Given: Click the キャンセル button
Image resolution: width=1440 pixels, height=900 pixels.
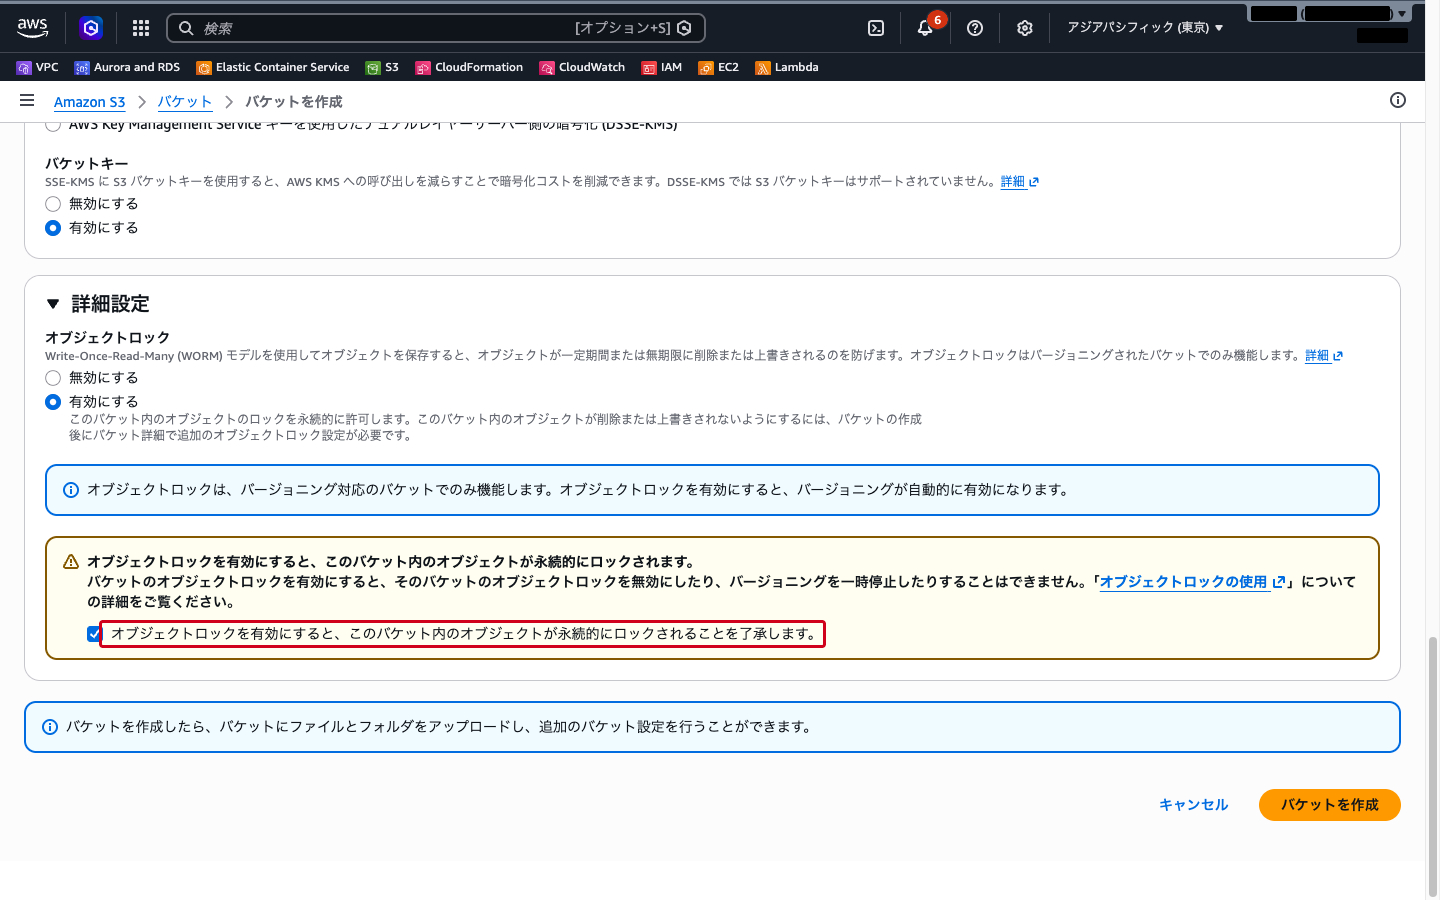Looking at the screenshot, I should (1194, 805).
